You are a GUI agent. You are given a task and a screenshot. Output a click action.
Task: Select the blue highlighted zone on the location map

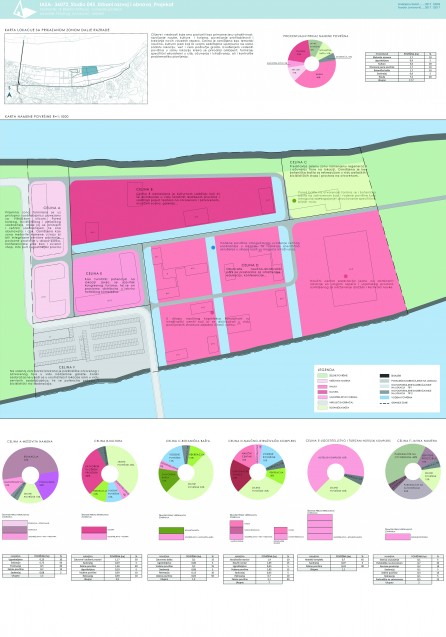90,71
